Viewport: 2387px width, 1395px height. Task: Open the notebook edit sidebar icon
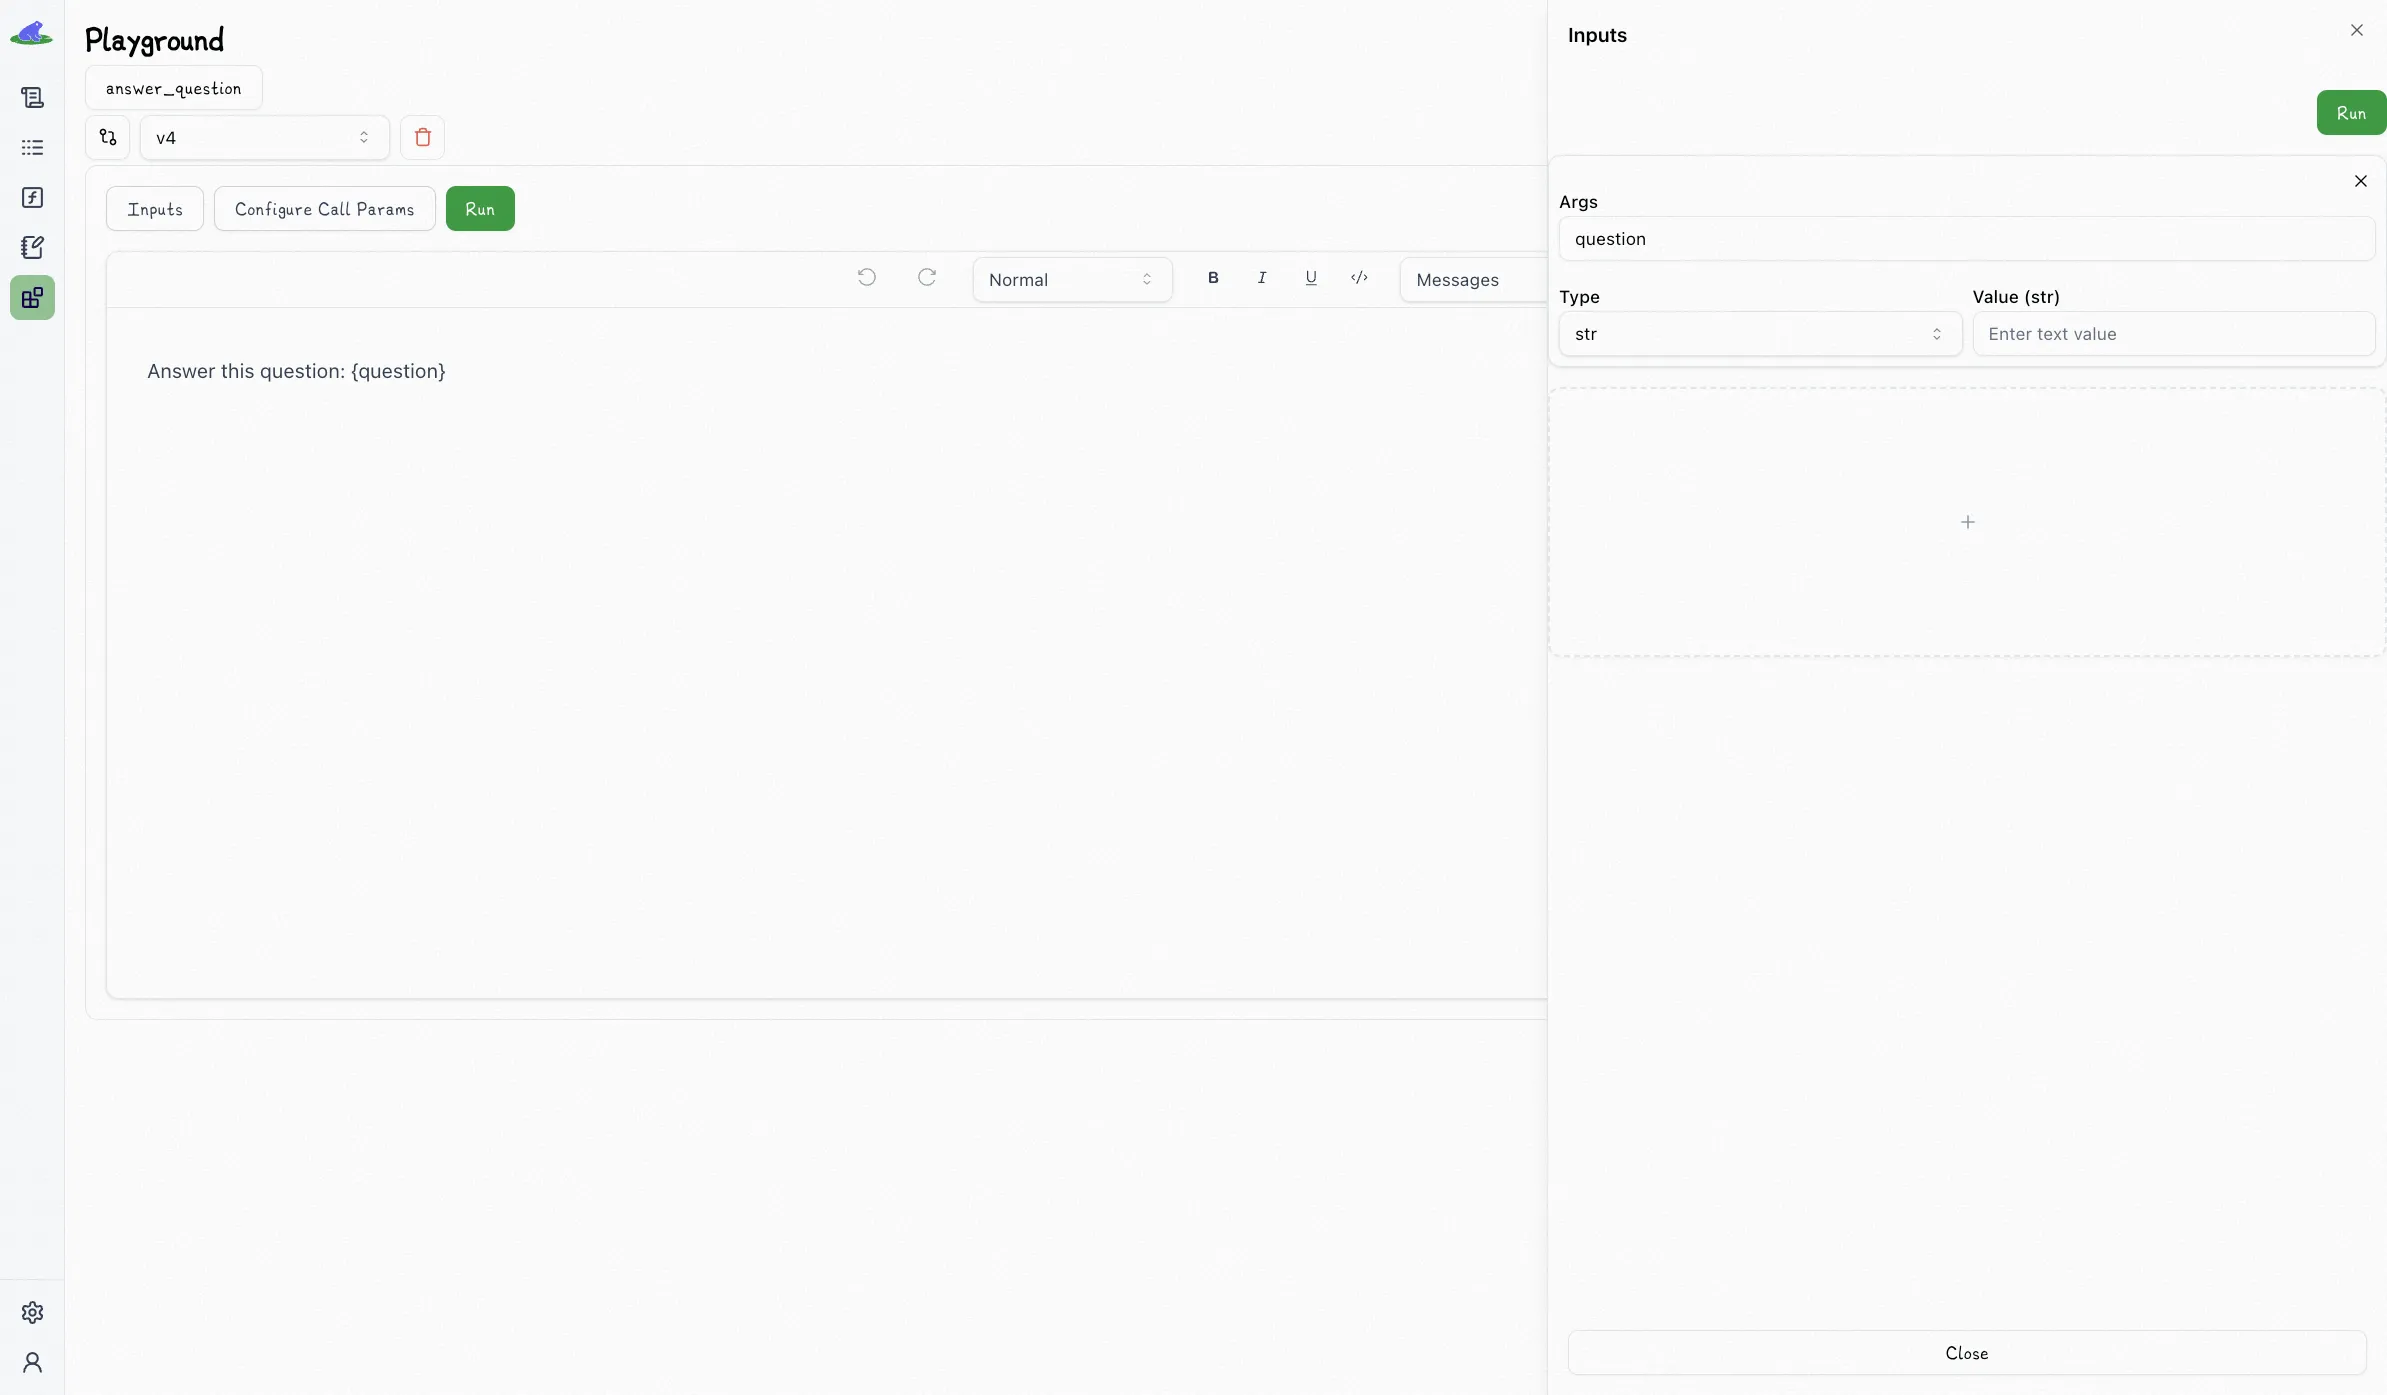[x=32, y=247]
